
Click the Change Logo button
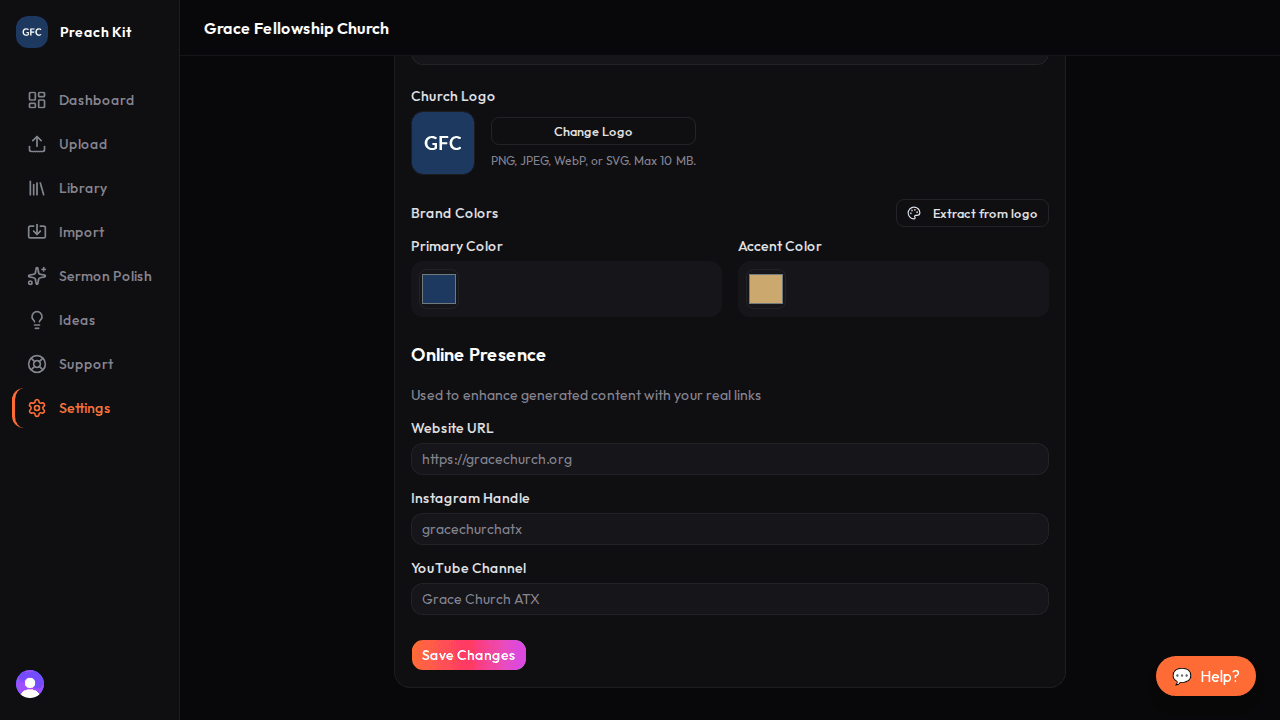tap(593, 131)
